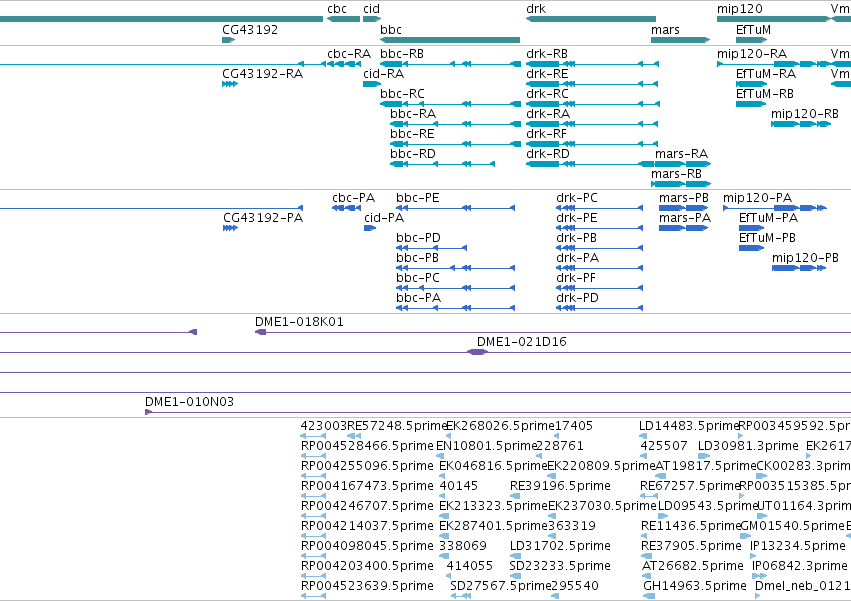
Task: Select EST RP004523639.5prime
Action: [x=367, y=587]
